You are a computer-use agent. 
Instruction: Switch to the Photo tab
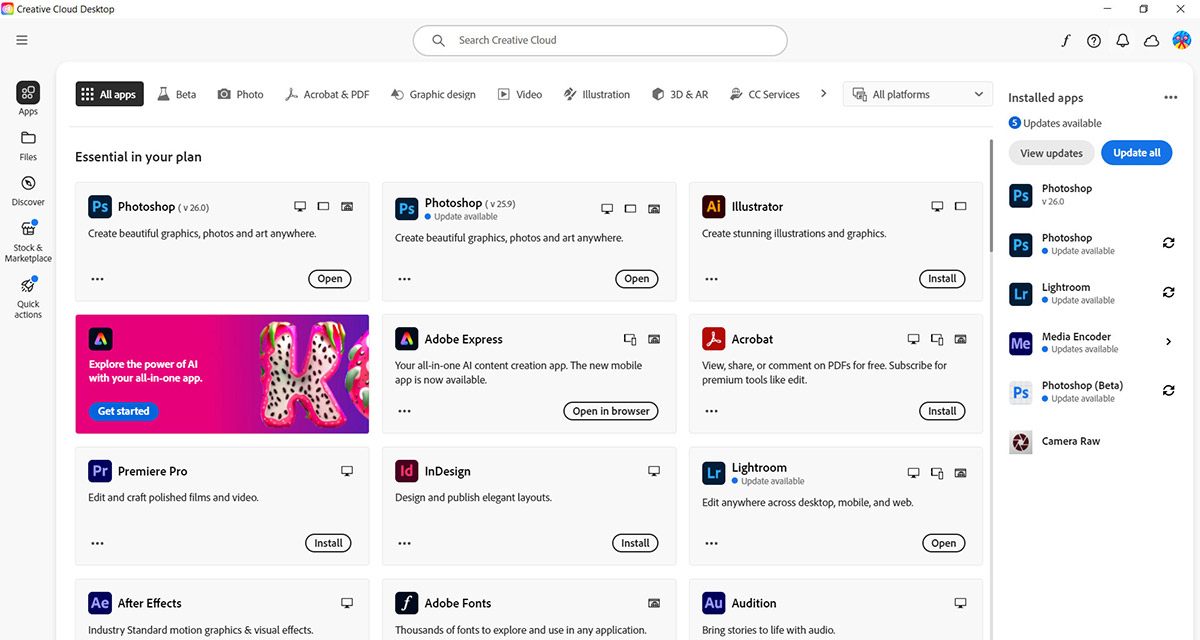(240, 94)
